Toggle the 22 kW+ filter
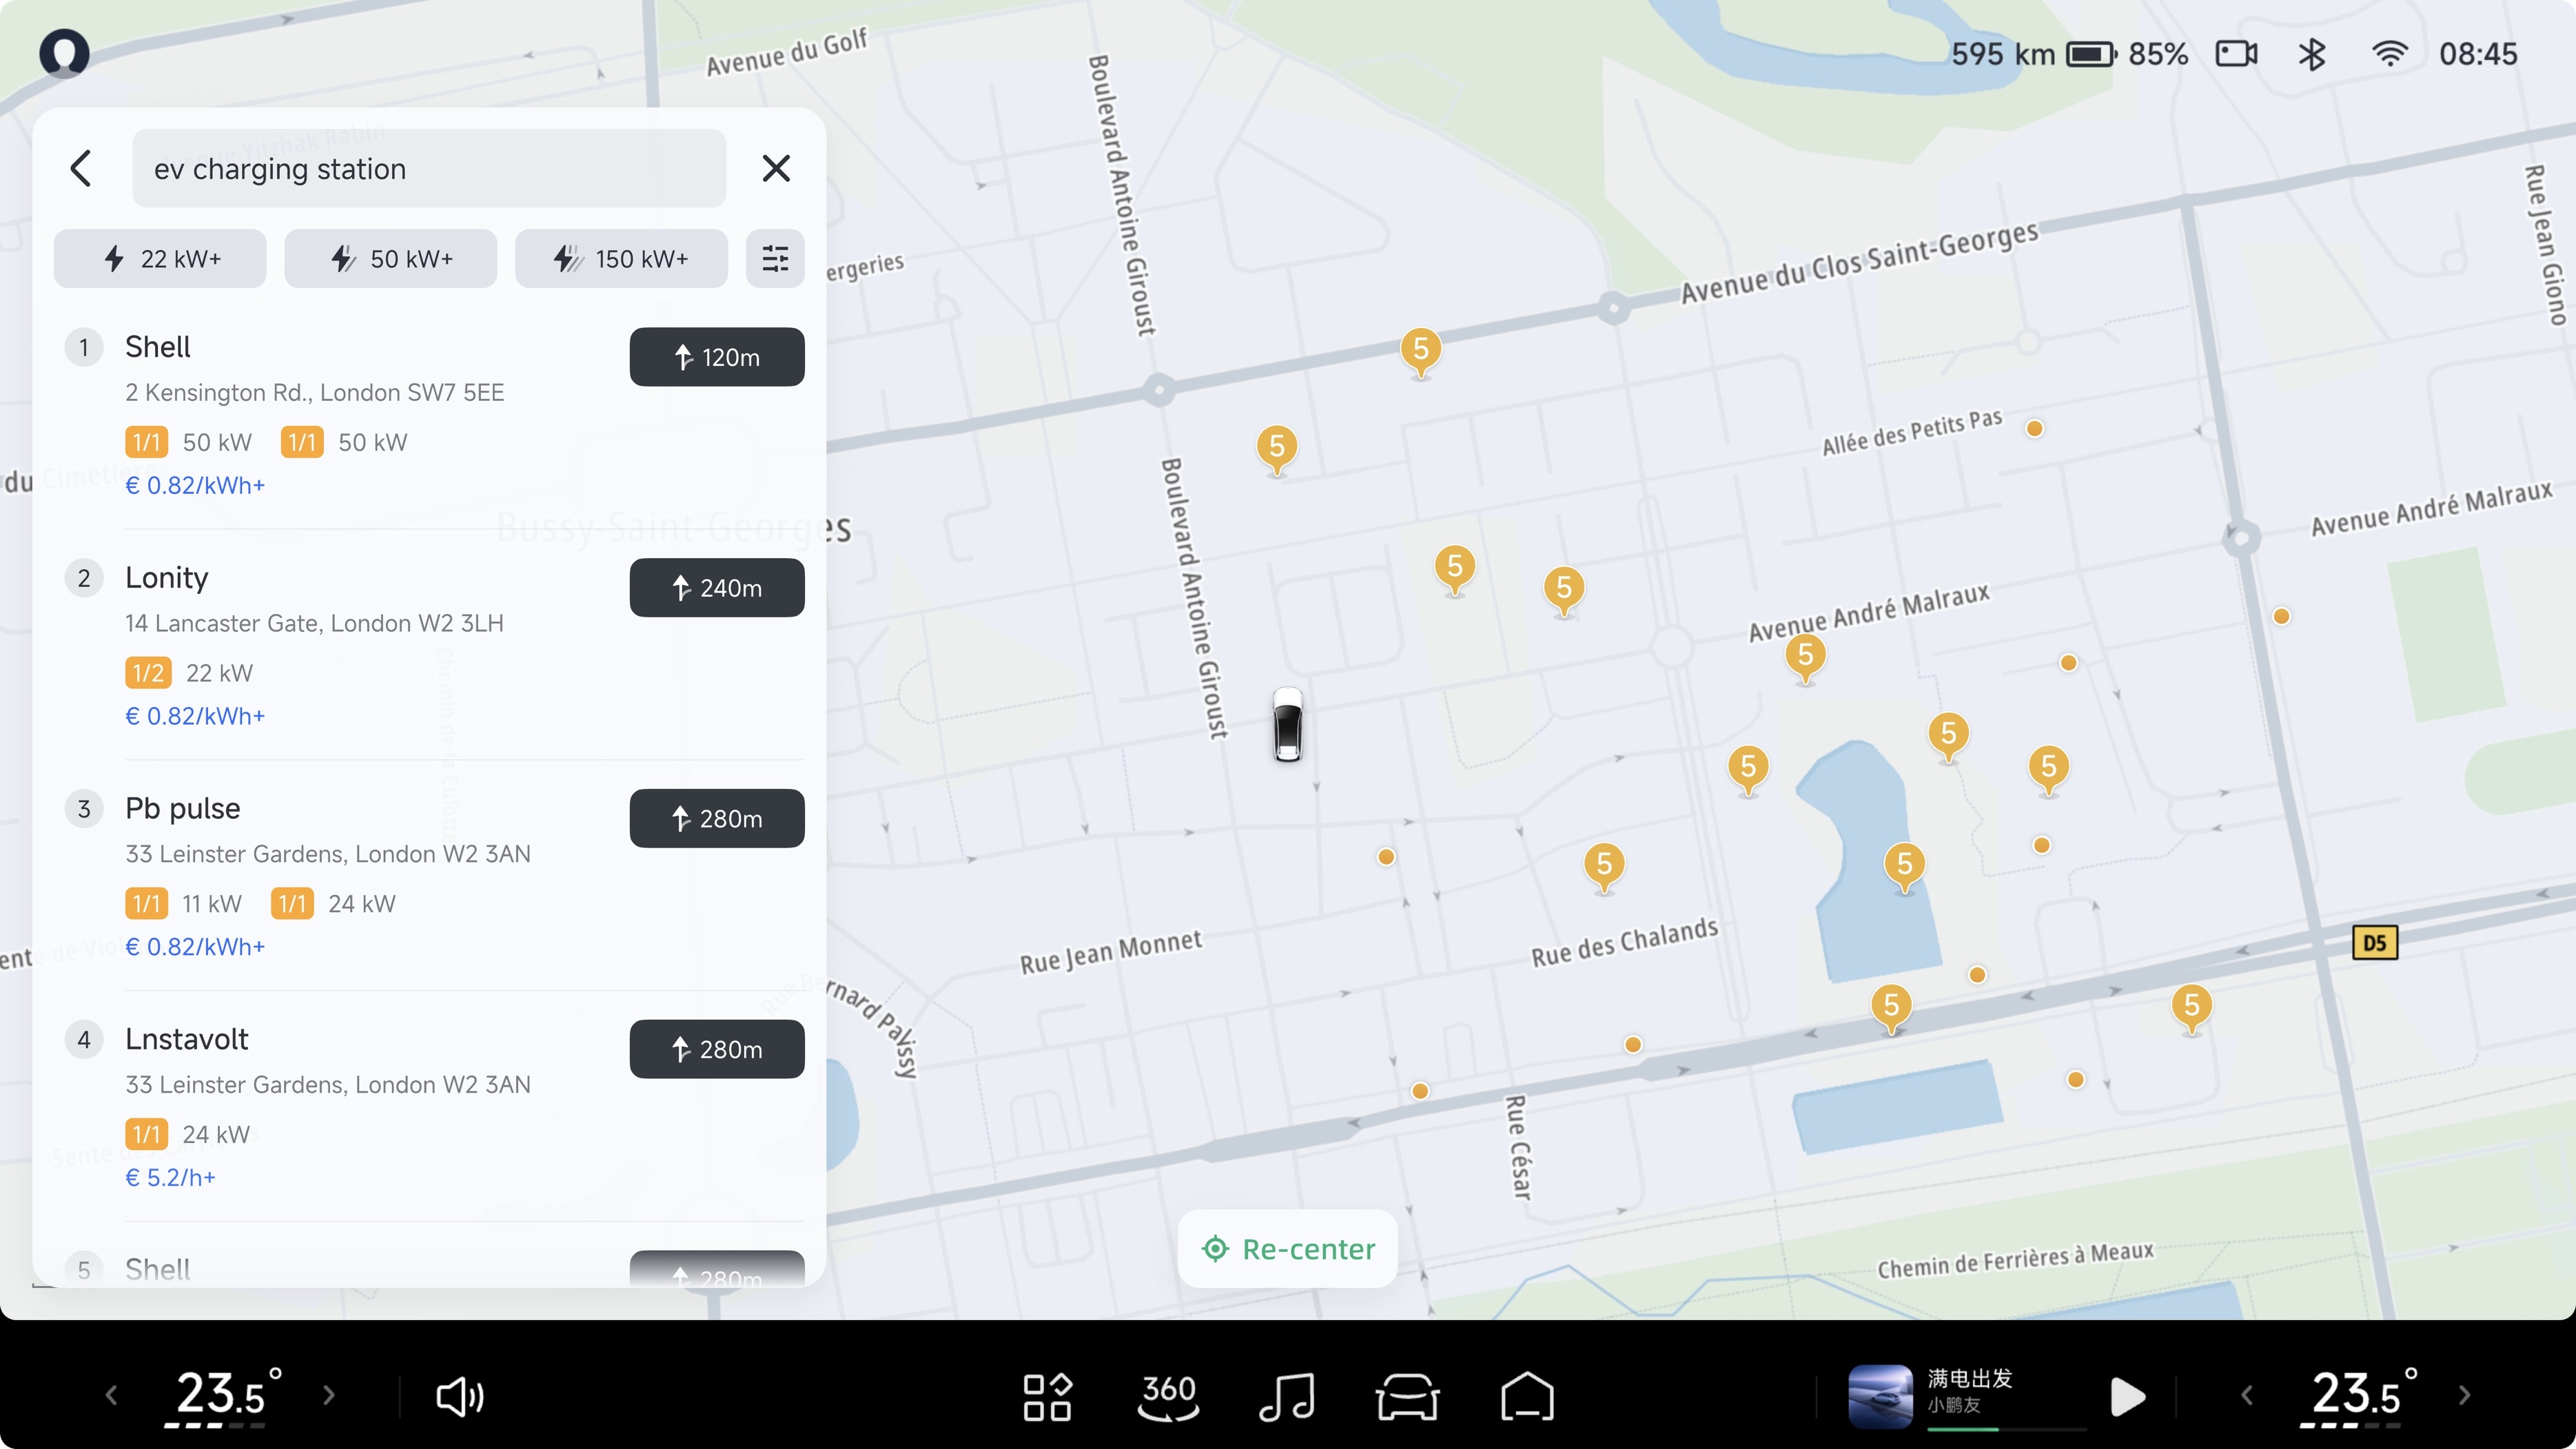Viewport: 2576px width, 1449px height. 160,258
